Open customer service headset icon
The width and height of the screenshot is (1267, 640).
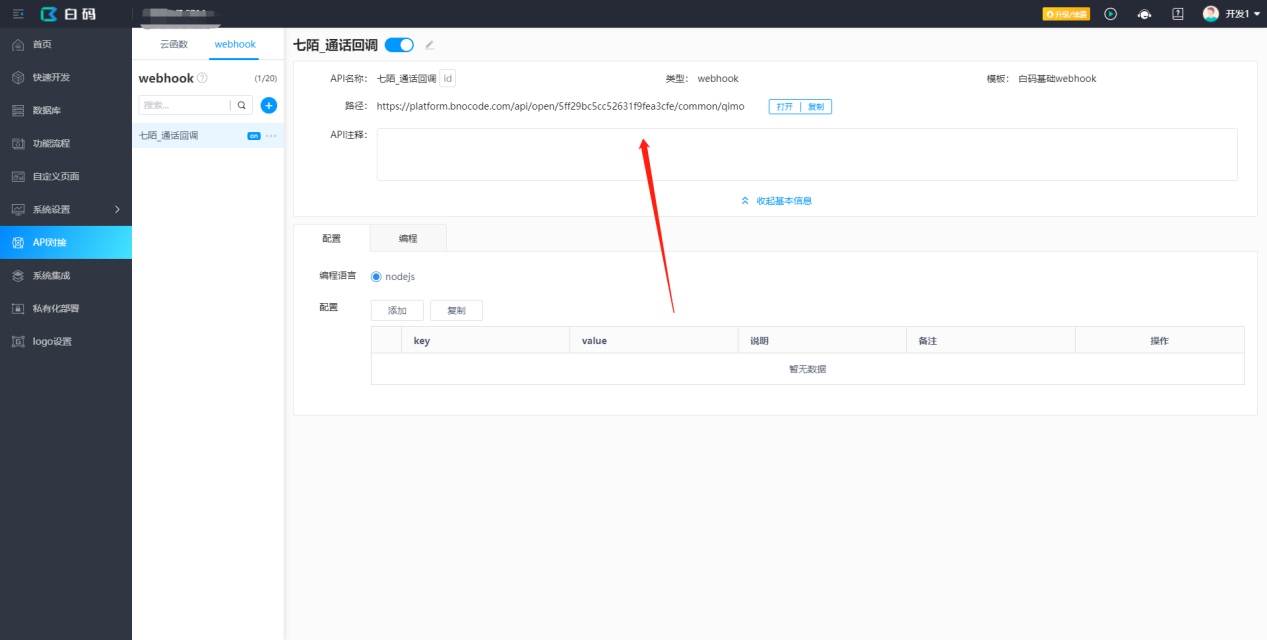click(x=1144, y=14)
